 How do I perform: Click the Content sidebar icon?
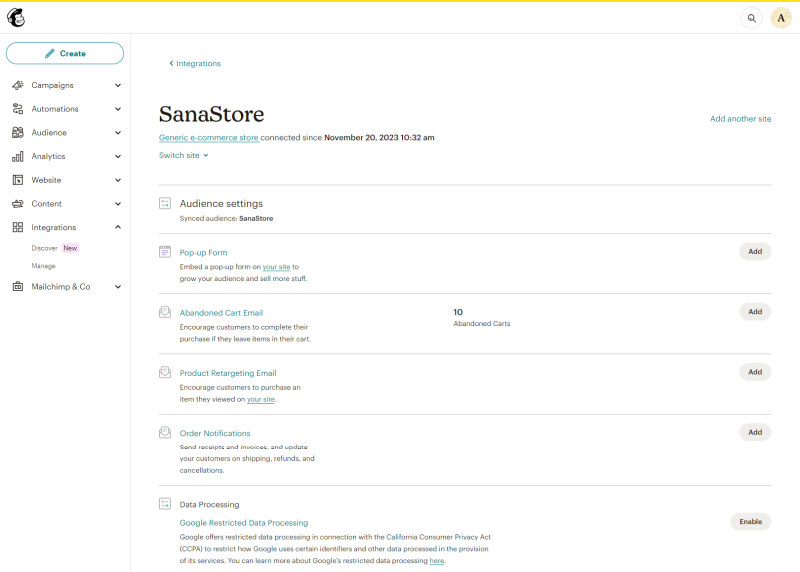tap(18, 204)
